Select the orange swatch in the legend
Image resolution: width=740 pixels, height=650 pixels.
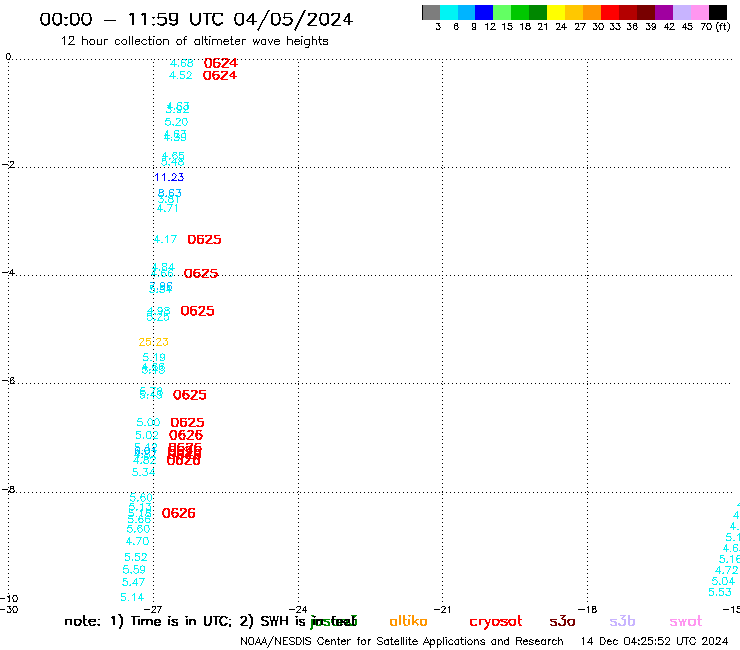click(591, 12)
